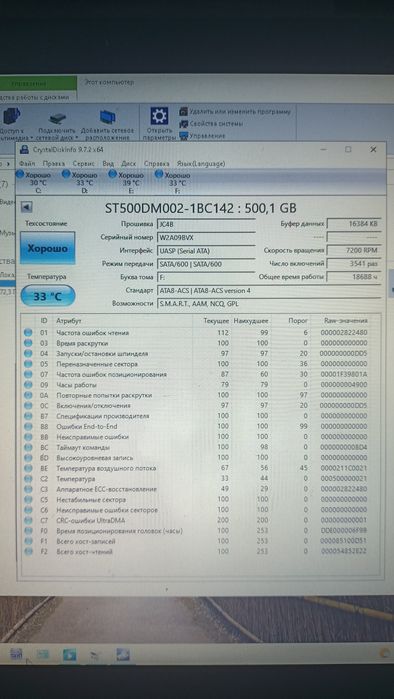
Task: Click Добавить сетевое расположение icon in Explorer
Action: coord(107,117)
